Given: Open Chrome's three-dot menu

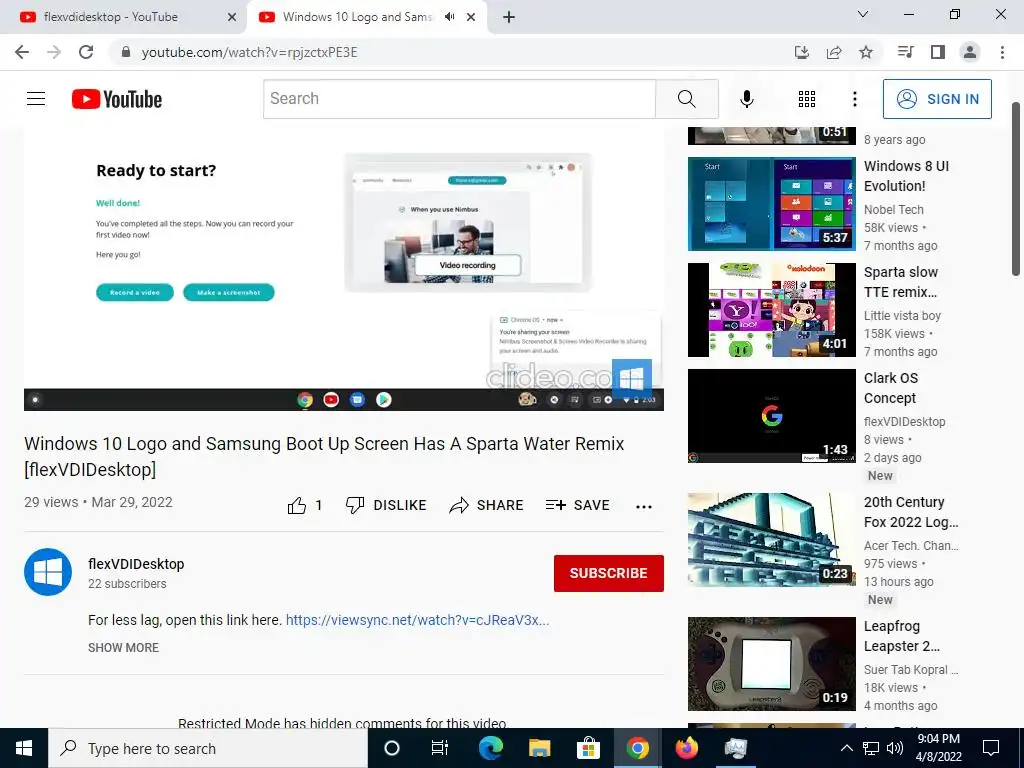Looking at the screenshot, I should tap(1002, 52).
